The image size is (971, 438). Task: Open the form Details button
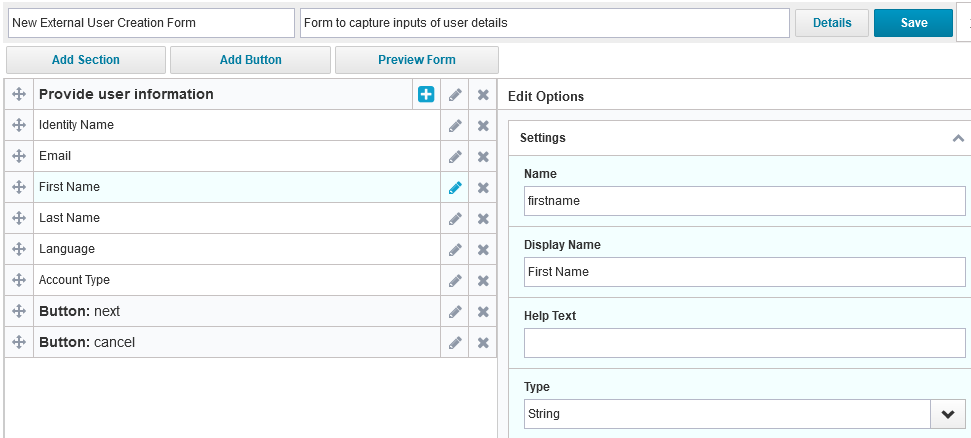pos(831,23)
